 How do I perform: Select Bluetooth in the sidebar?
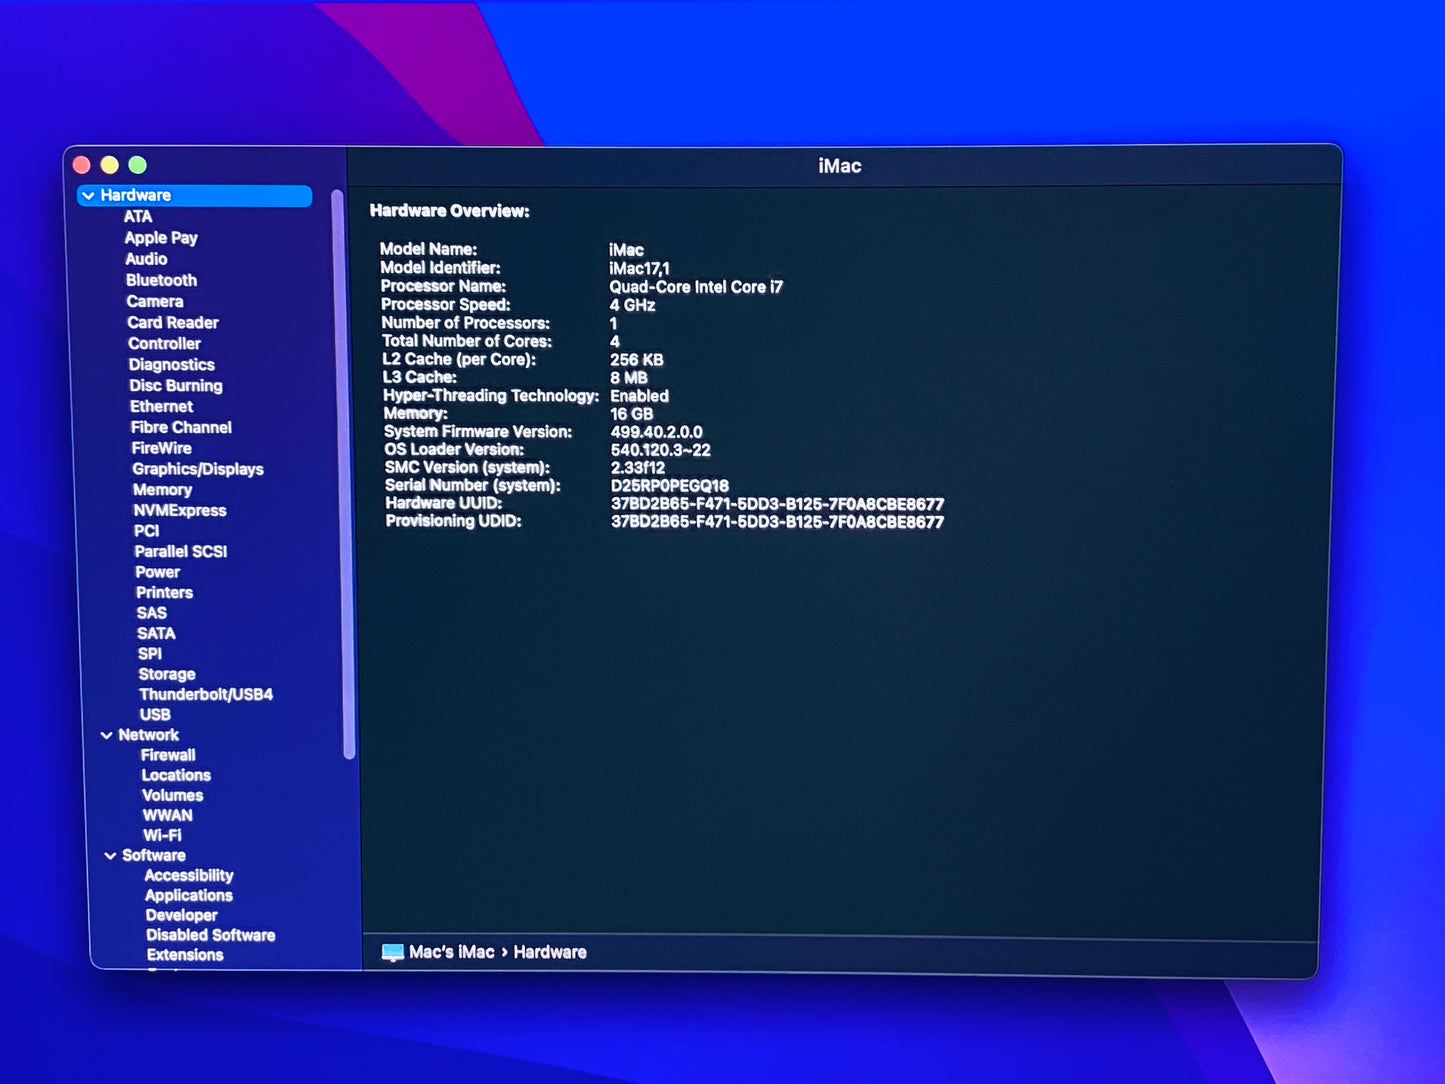coord(161,280)
